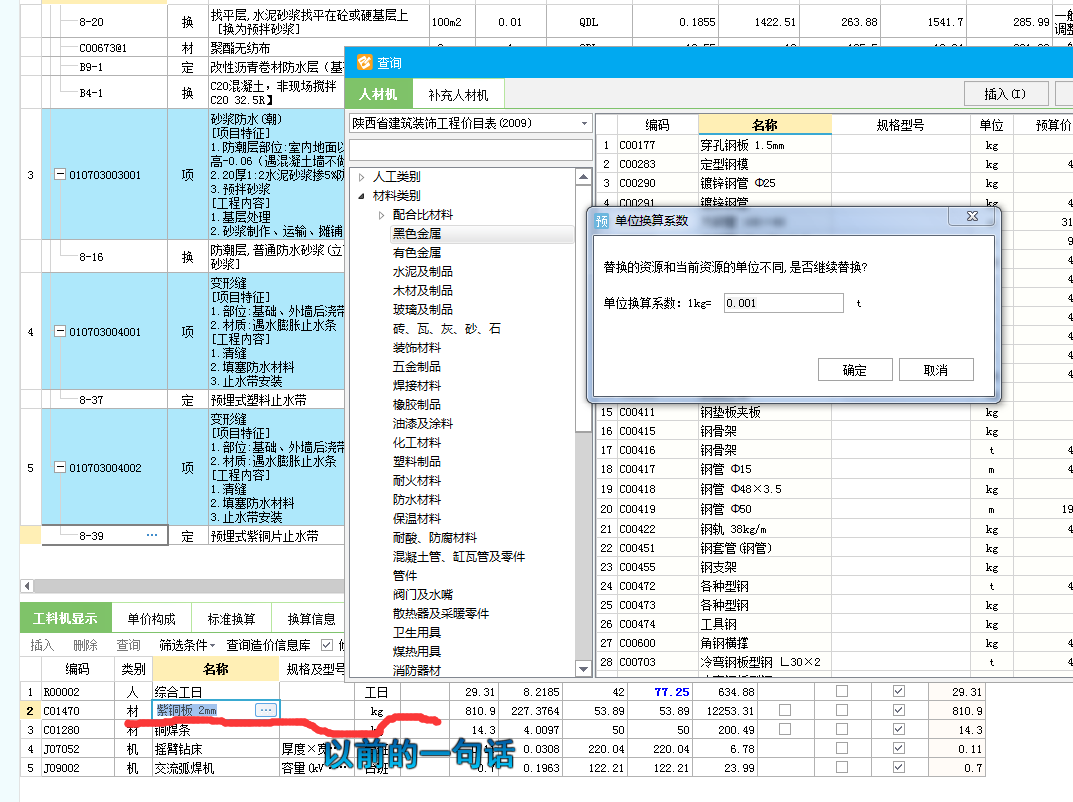Screen dimensions: 1073x802
Task: Close the 单位换算系数 dialog with X
Action: tap(972, 216)
